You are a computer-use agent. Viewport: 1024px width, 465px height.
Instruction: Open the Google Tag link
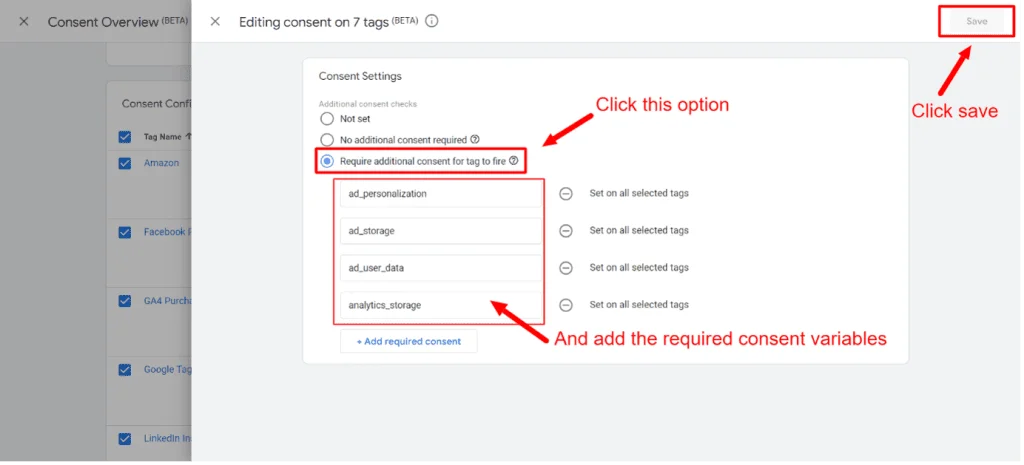(x=167, y=370)
